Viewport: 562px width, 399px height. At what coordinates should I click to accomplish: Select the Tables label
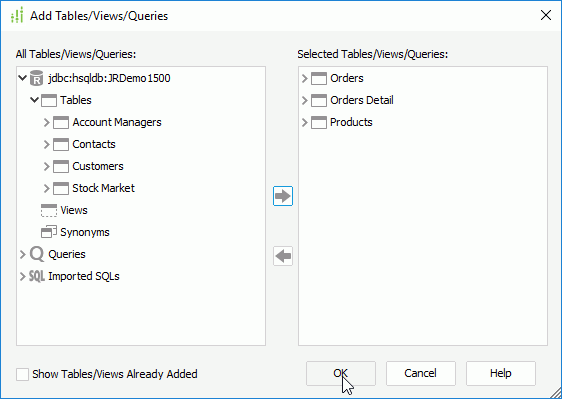[x=76, y=100]
